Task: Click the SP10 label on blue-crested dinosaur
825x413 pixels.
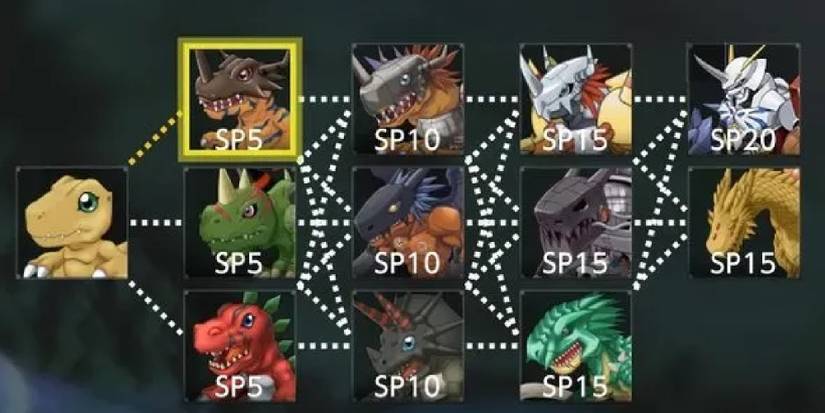Action: (407, 264)
